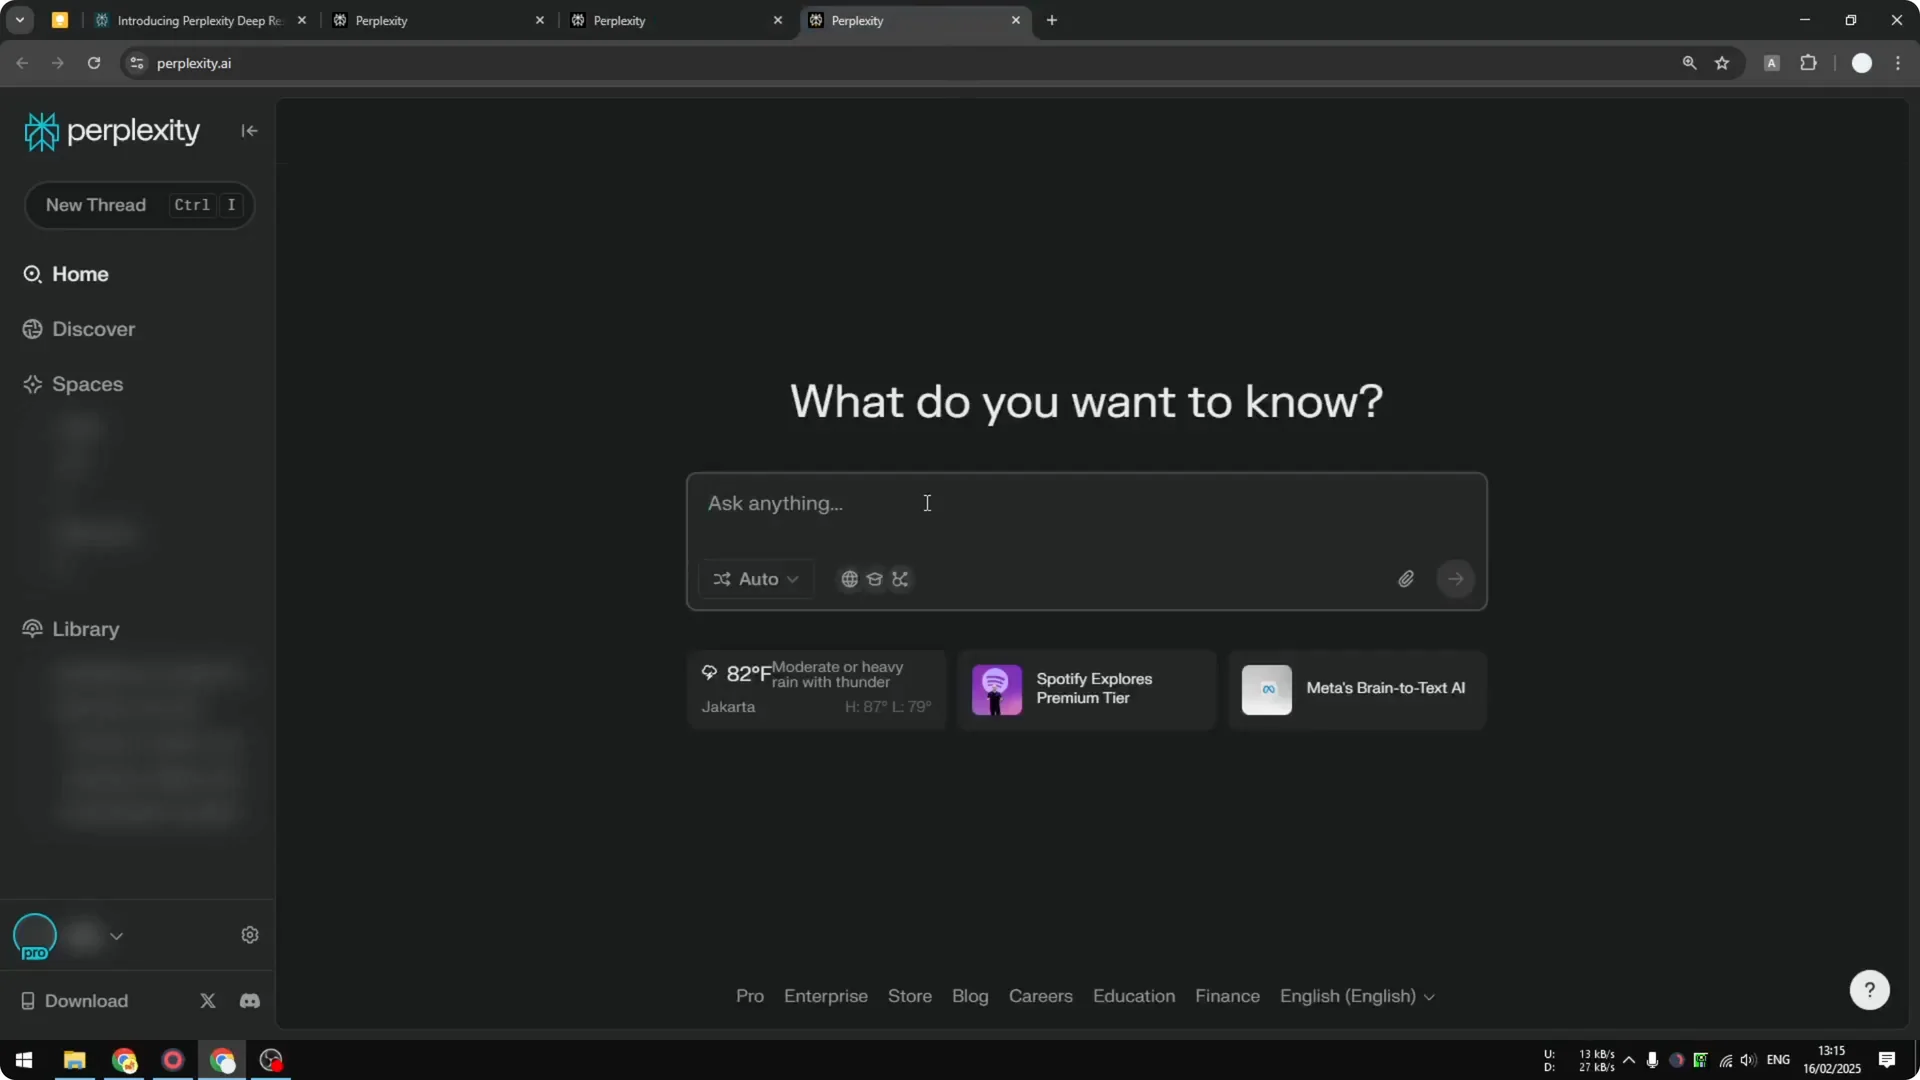The height and width of the screenshot is (1080, 1920).
Task: Submit query using the arrow button
Action: (x=1456, y=579)
